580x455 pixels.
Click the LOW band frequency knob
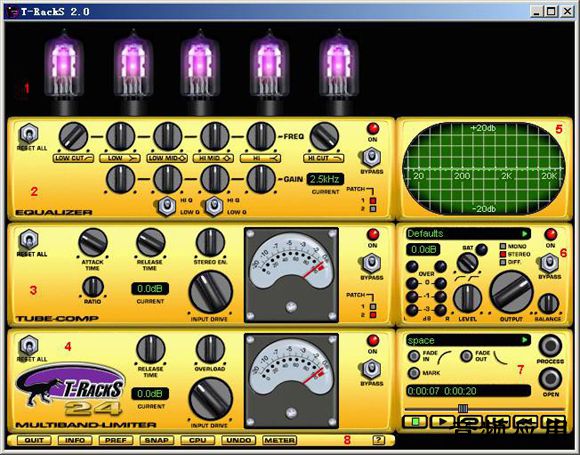[121, 136]
